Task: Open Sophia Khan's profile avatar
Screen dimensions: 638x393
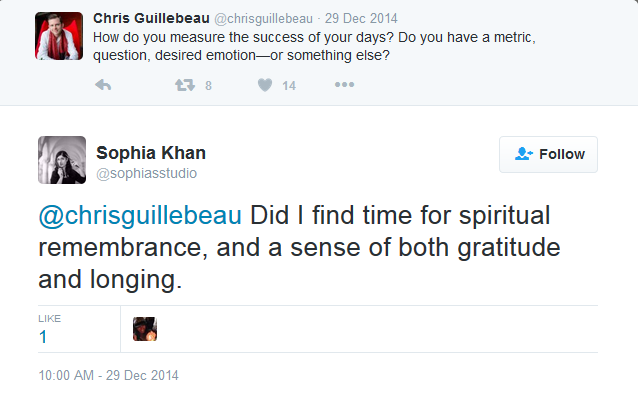Action: 62,160
